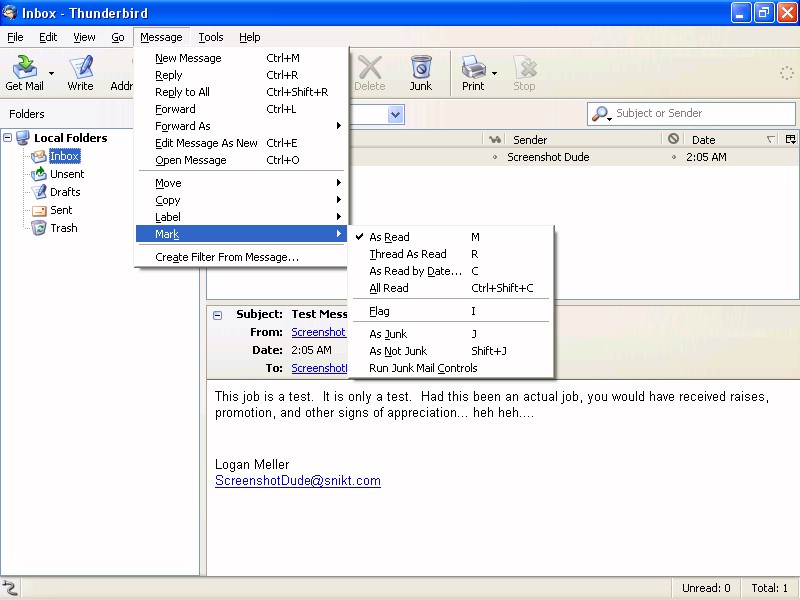Choose Reply in the Message menu

pos(241,75)
